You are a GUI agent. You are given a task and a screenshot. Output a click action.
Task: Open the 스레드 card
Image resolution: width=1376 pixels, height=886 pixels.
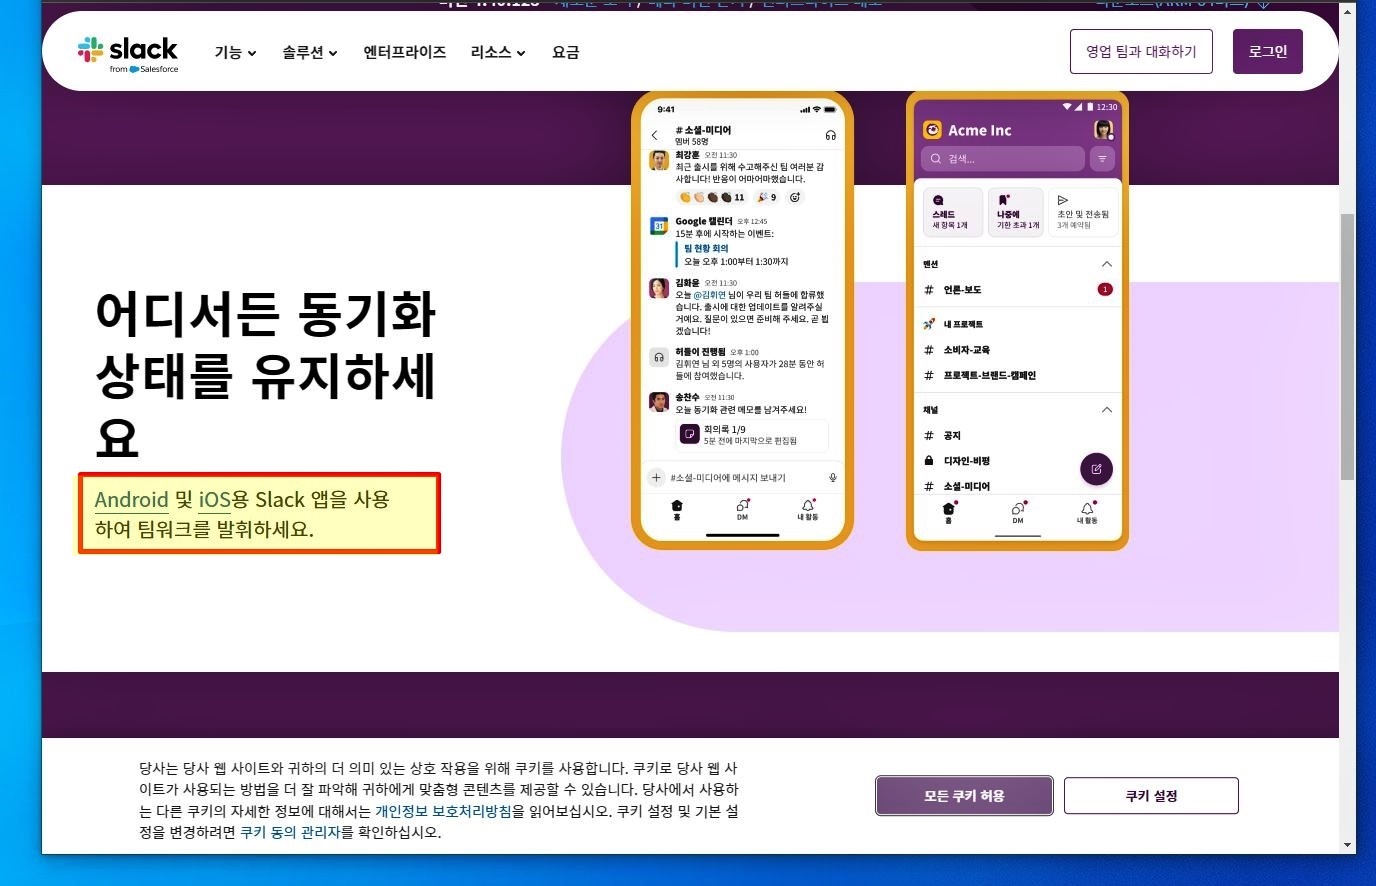click(x=951, y=212)
